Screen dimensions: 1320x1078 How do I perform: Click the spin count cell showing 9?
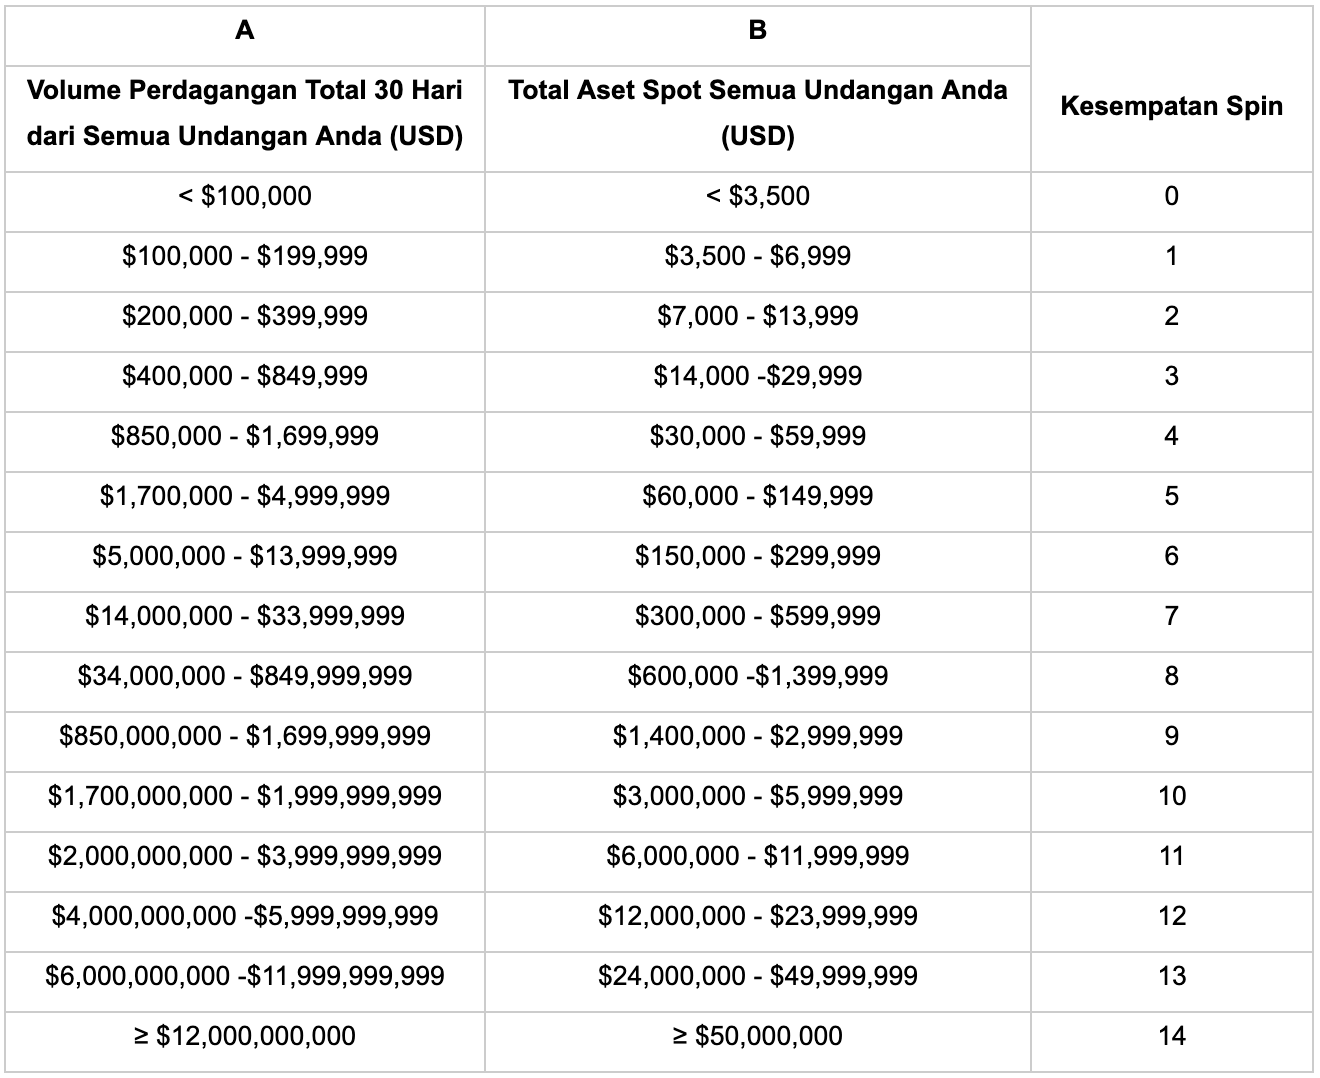click(1171, 736)
